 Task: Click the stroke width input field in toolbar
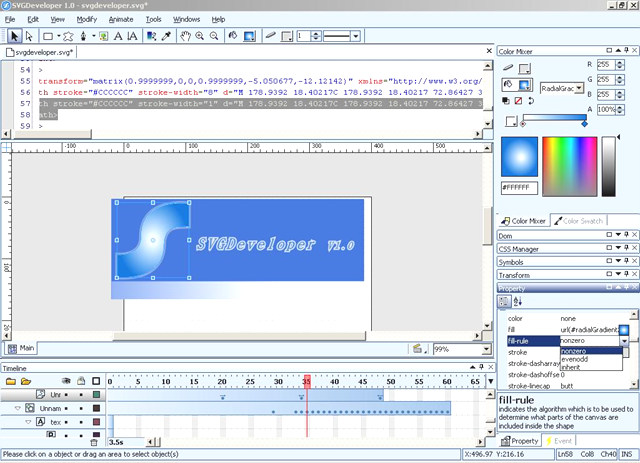pyautogui.click(x=304, y=36)
